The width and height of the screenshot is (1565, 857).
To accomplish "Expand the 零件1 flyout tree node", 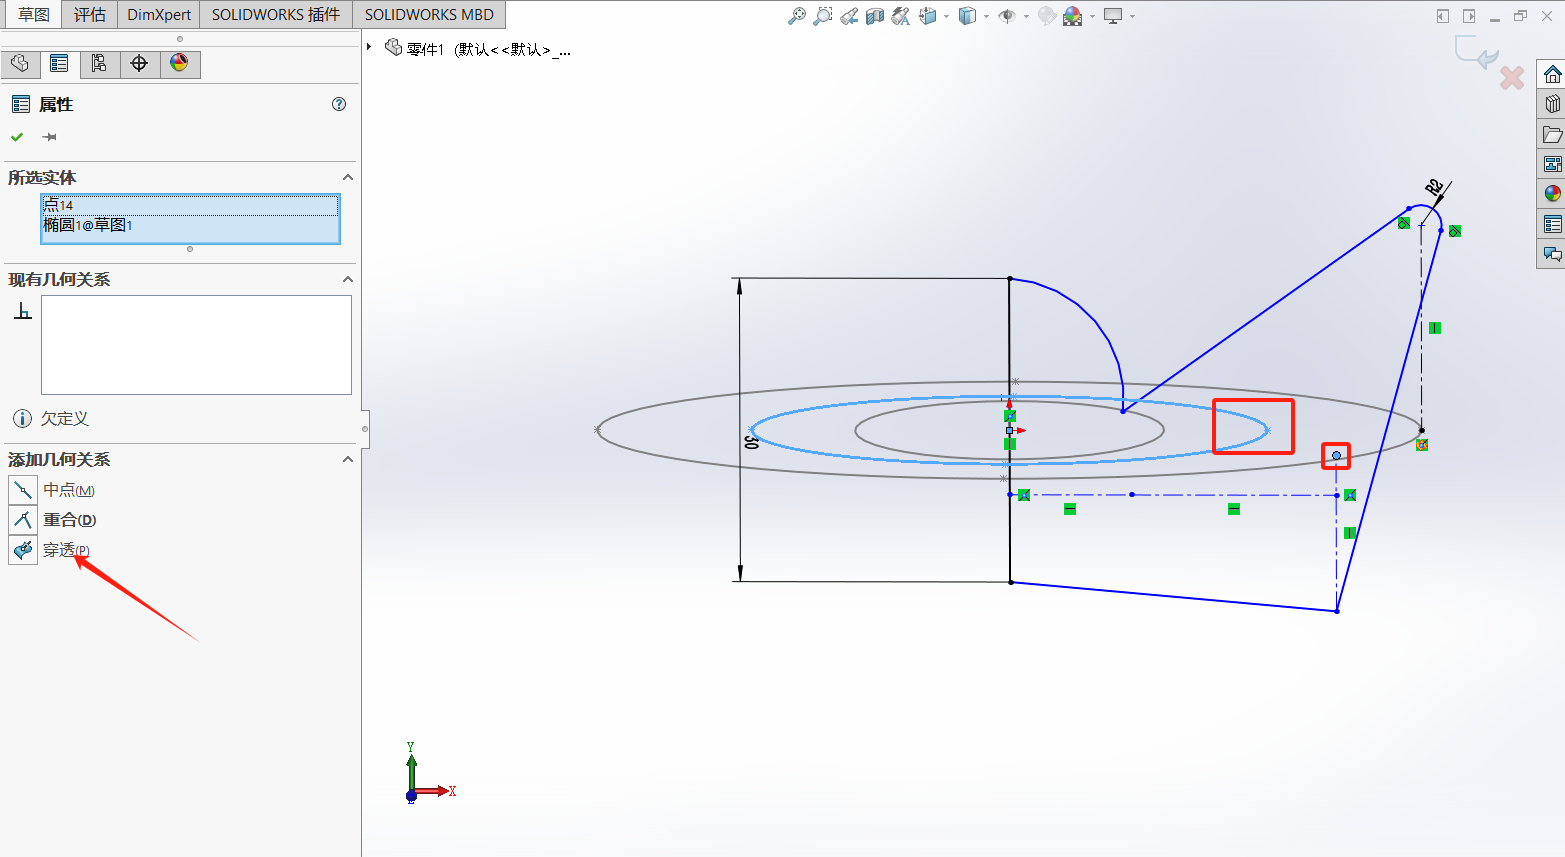I will pos(369,47).
